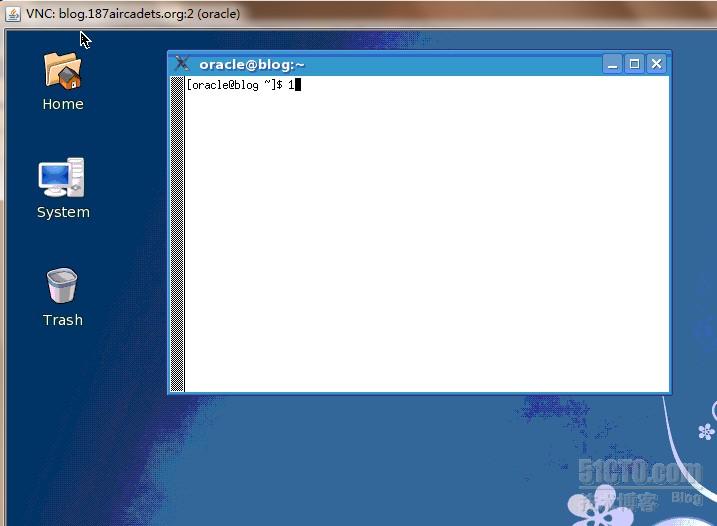Click the "System" label under the computer icon

(x=64, y=212)
